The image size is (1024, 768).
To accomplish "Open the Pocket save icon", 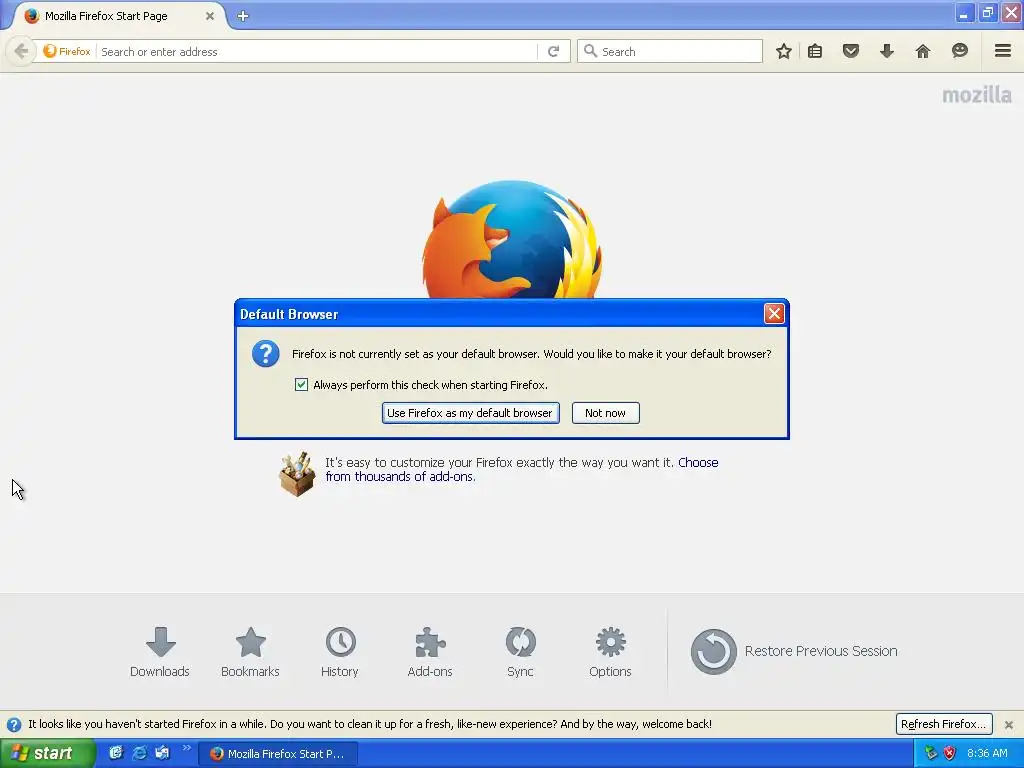I will (x=850, y=51).
